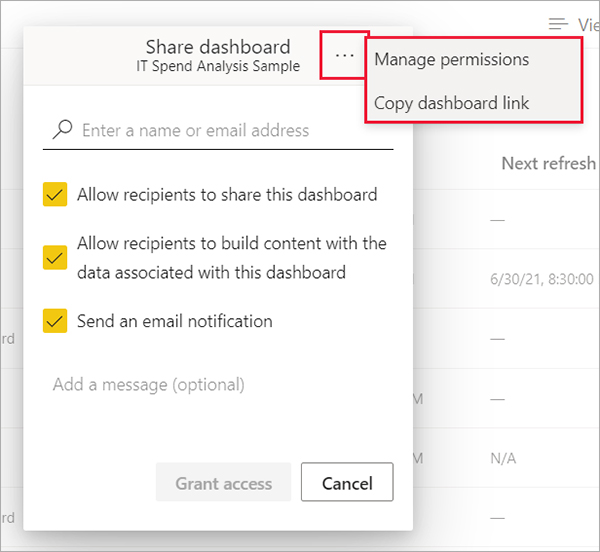The image size is (600, 552).
Task: Click the IT Spend Analysis Sample subtitle
Action: tap(218, 67)
